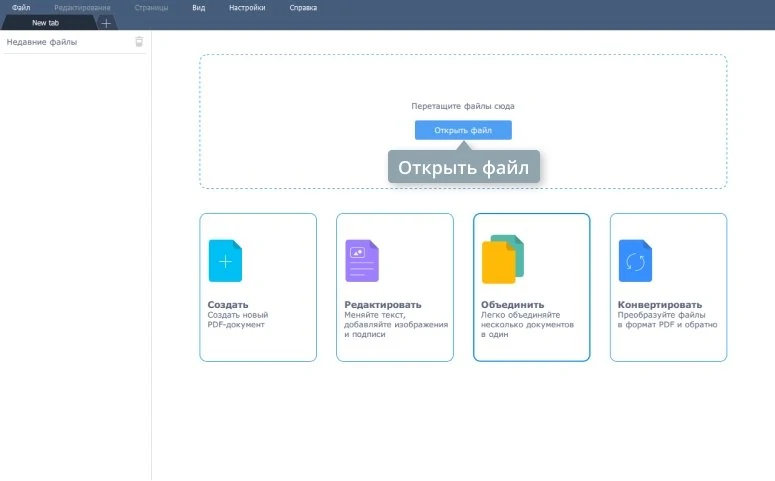Click the cyan Create document icon
The height and width of the screenshot is (481, 775).
click(x=225, y=261)
